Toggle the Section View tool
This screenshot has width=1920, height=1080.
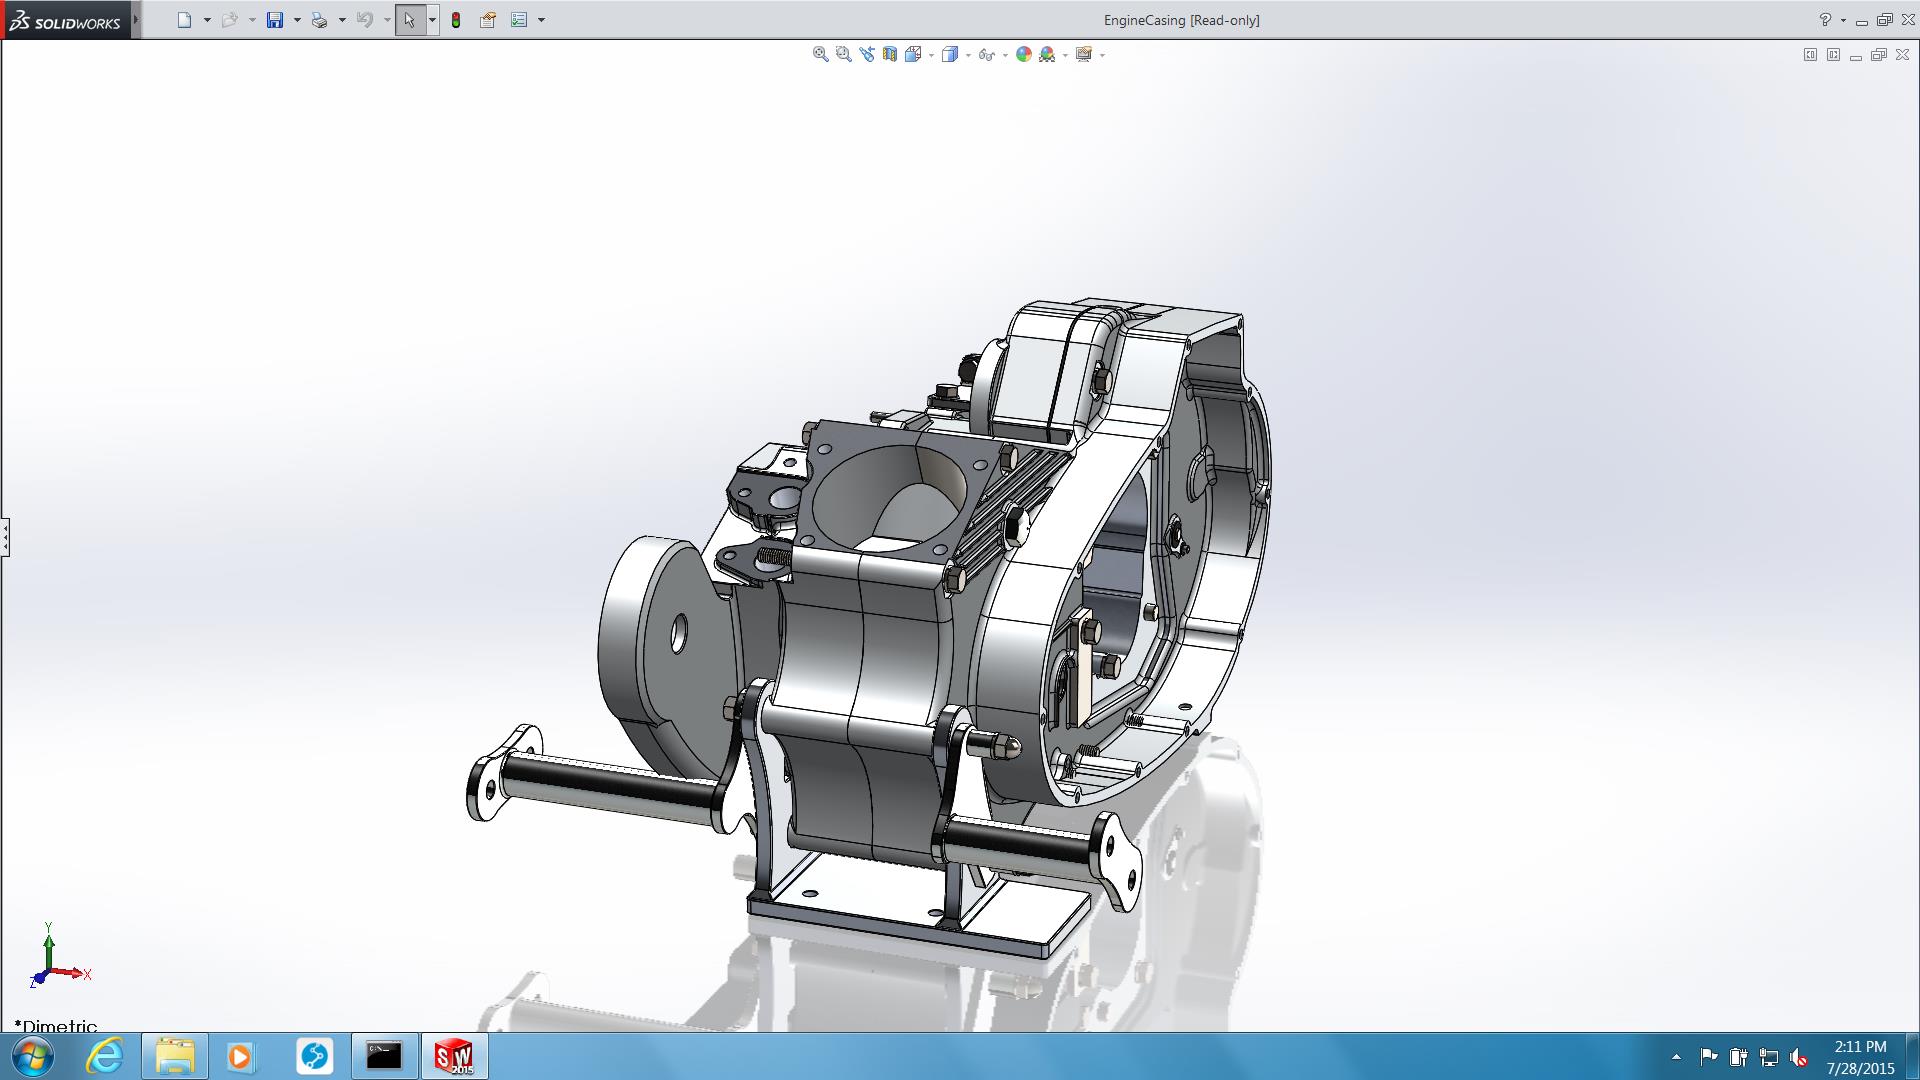[x=889, y=55]
